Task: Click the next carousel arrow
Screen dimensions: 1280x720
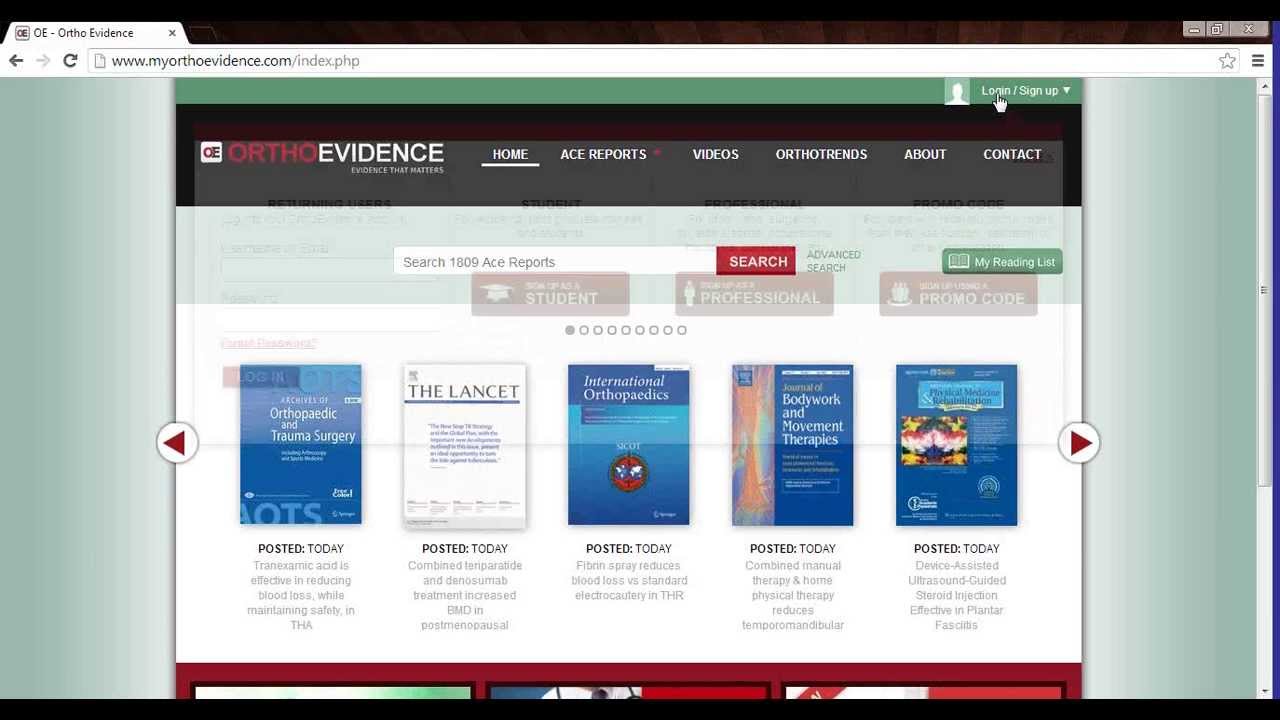Action: tap(1079, 443)
